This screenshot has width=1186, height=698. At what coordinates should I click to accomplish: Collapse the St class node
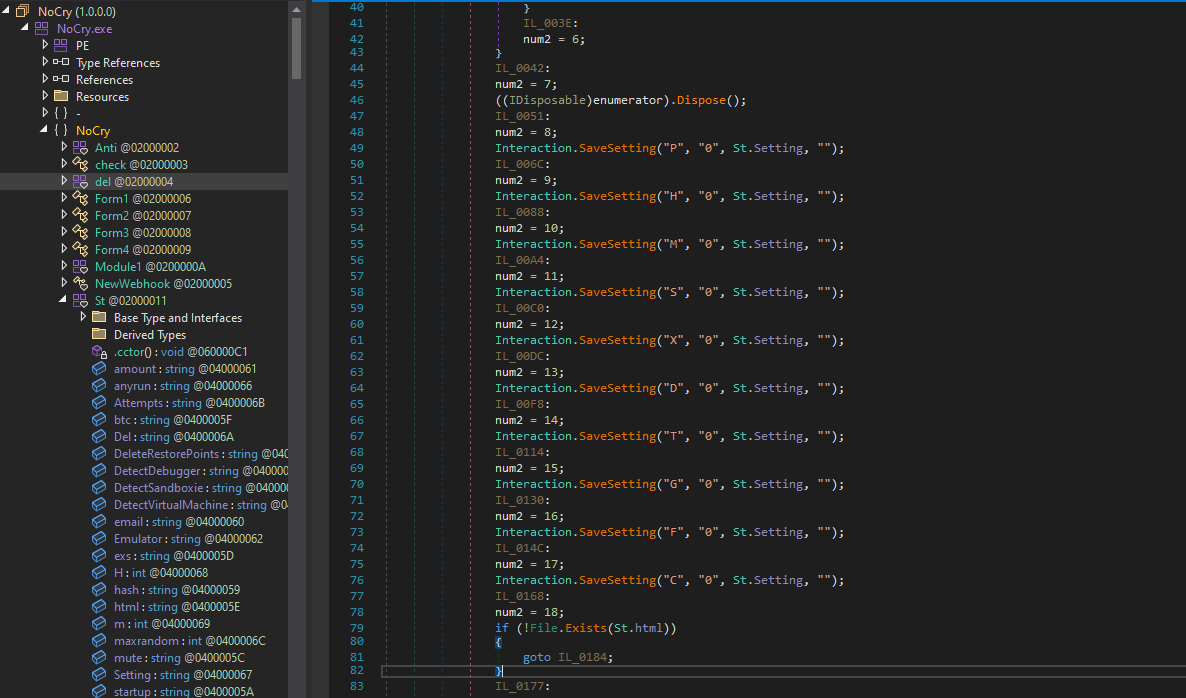tap(64, 300)
